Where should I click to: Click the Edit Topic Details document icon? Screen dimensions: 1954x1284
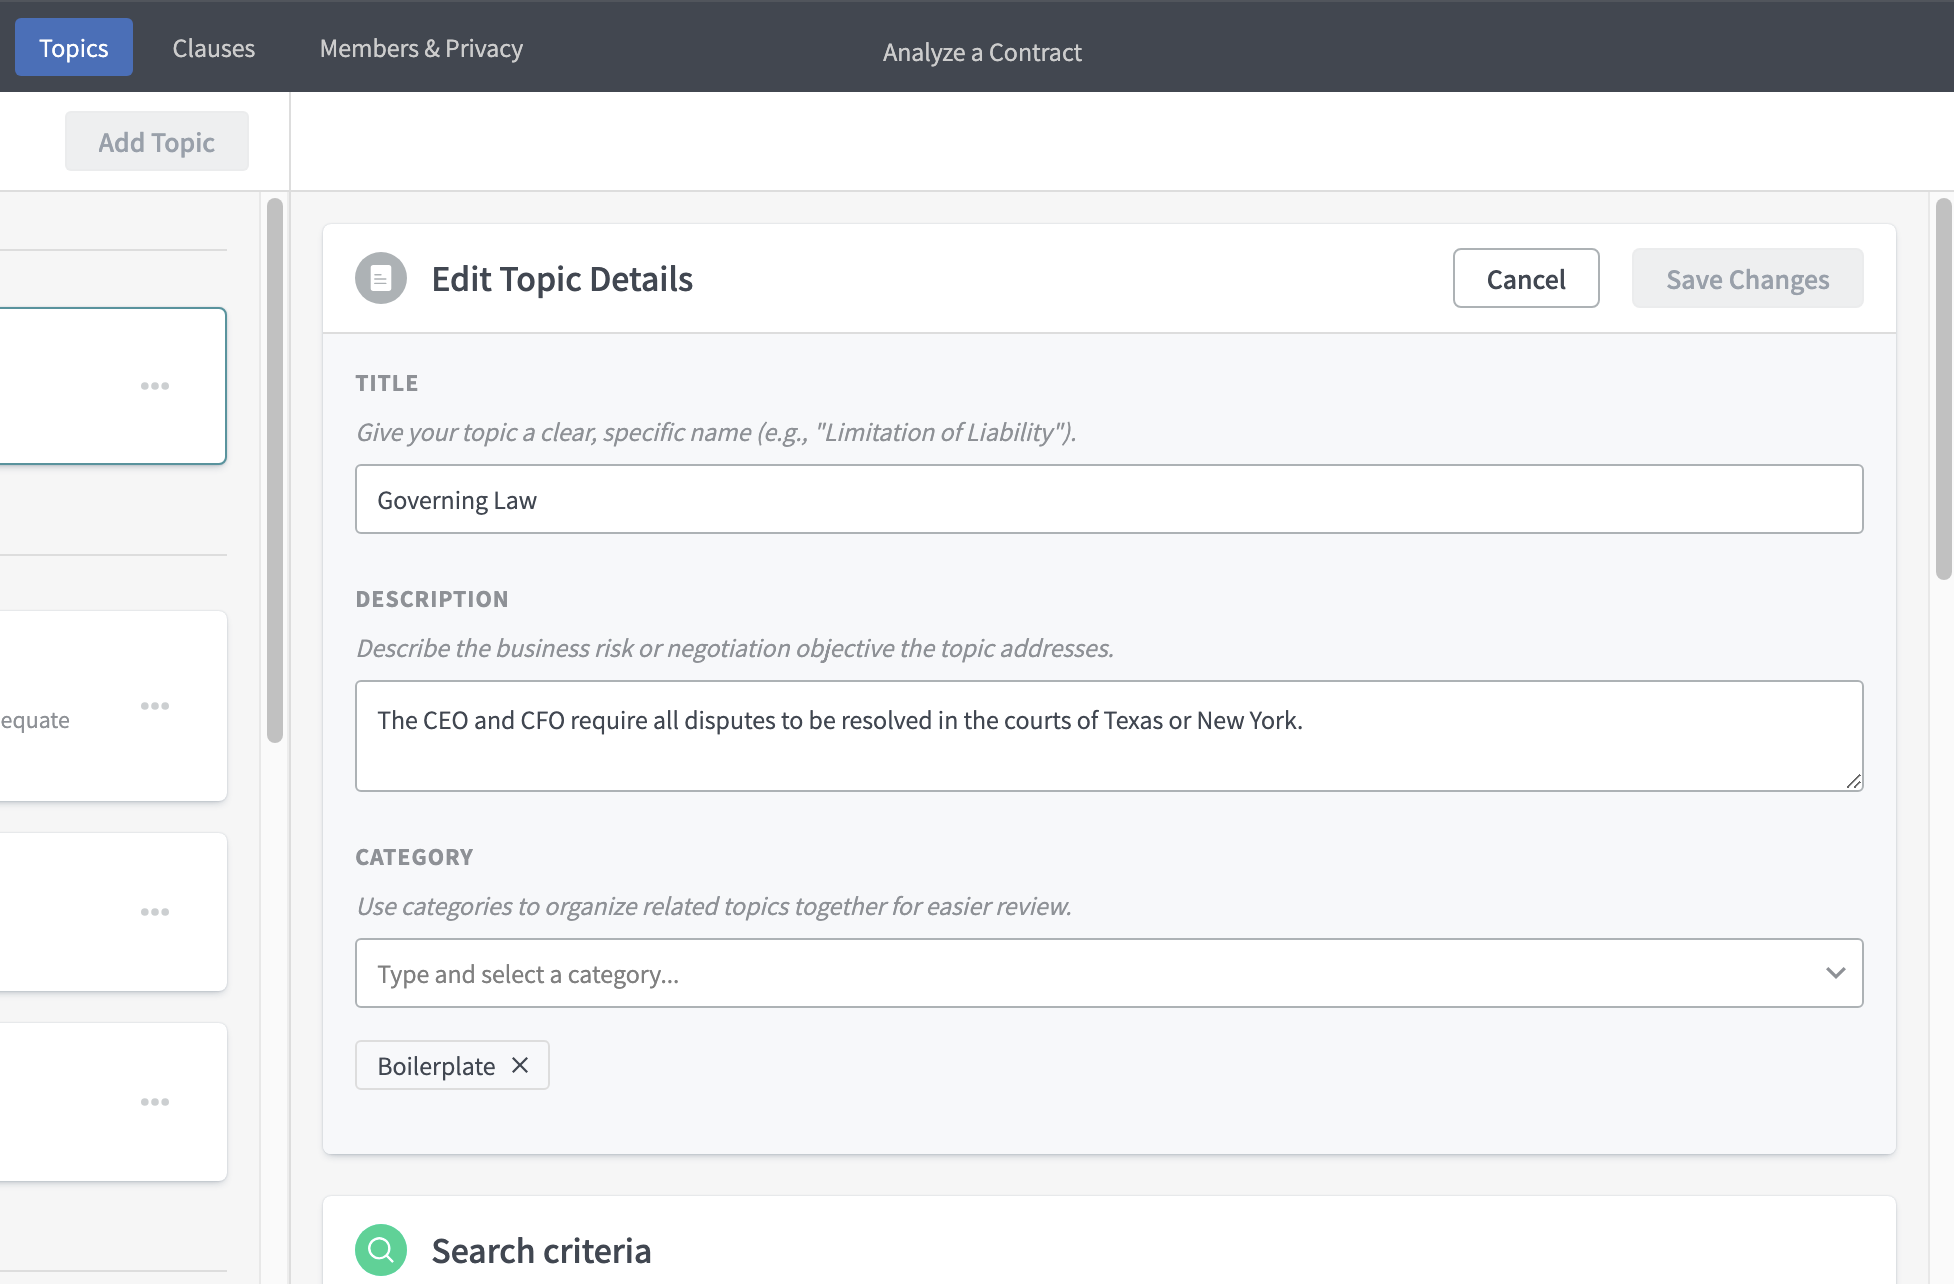tap(381, 278)
